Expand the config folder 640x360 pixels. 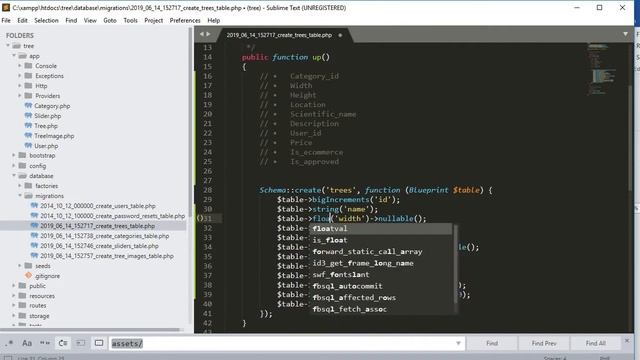pyautogui.click(x=13, y=166)
